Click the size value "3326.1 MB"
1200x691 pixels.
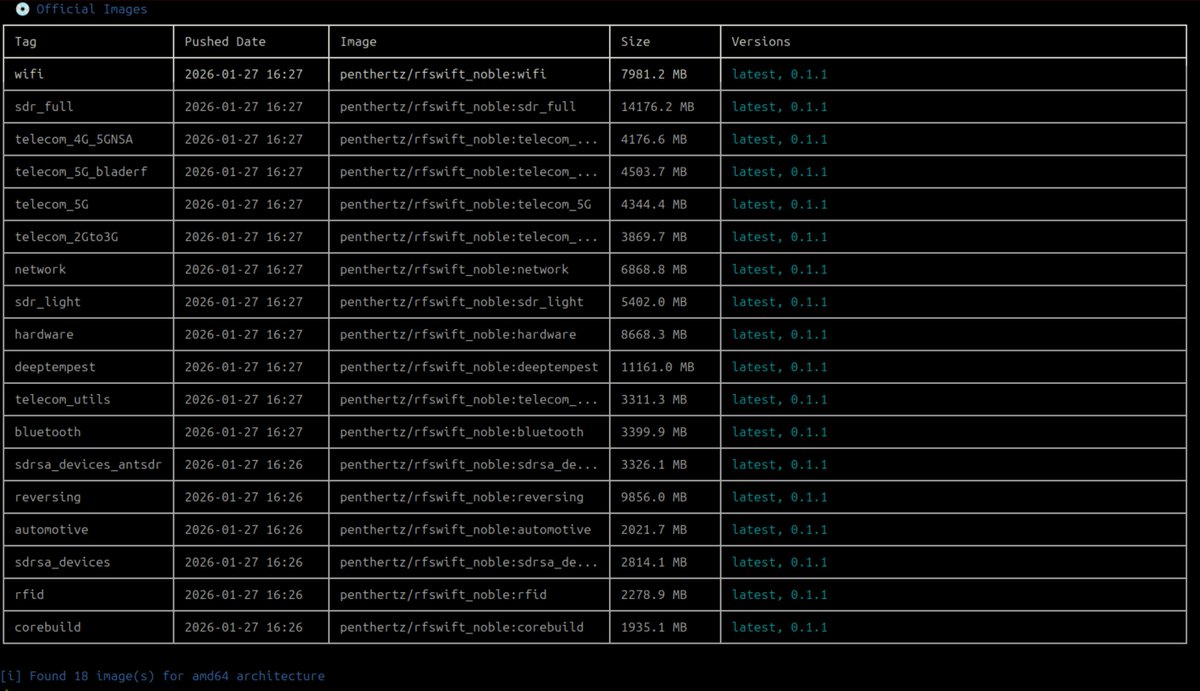pos(653,464)
